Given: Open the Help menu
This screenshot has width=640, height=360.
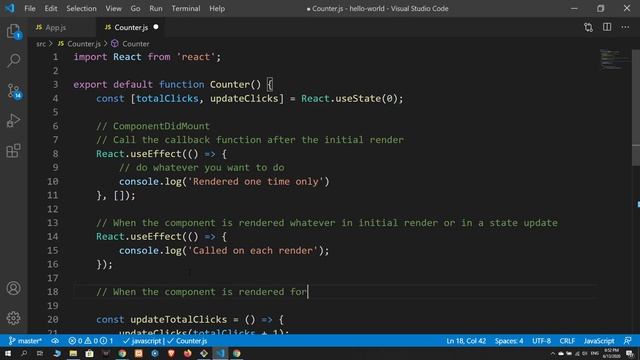Looking at the screenshot, I should [x=217, y=8].
